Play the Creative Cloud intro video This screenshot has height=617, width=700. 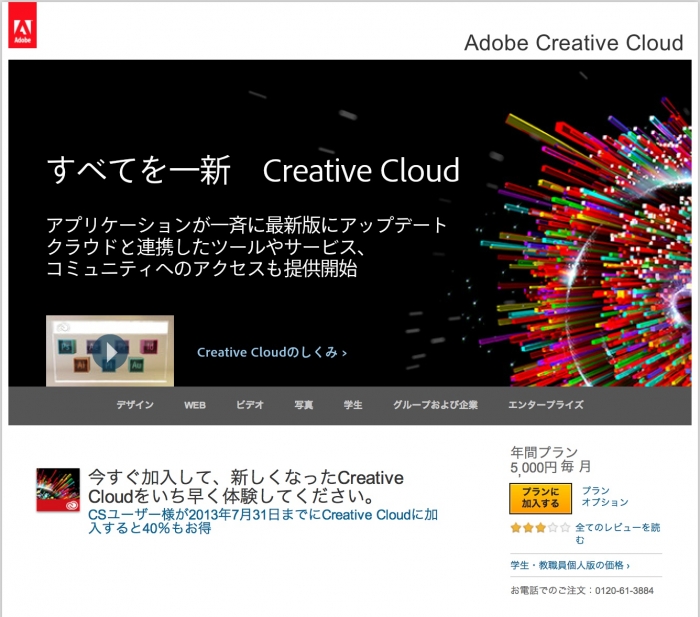click(110, 351)
